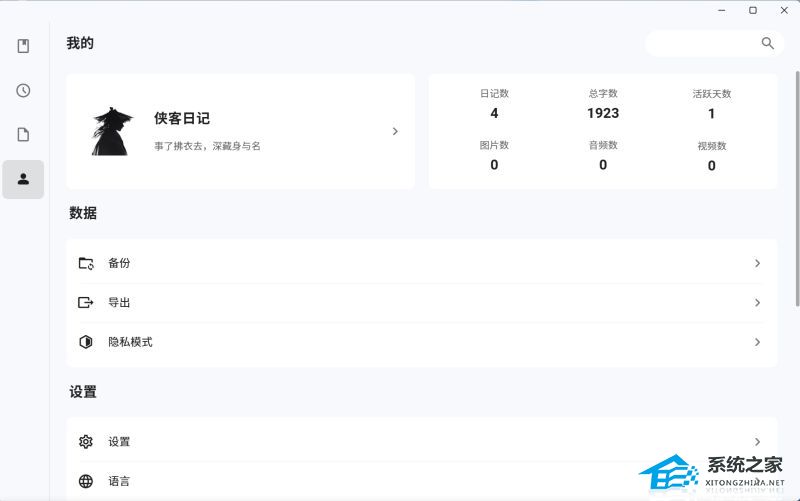
Task: Click the backup folder icon
Action: (86, 263)
